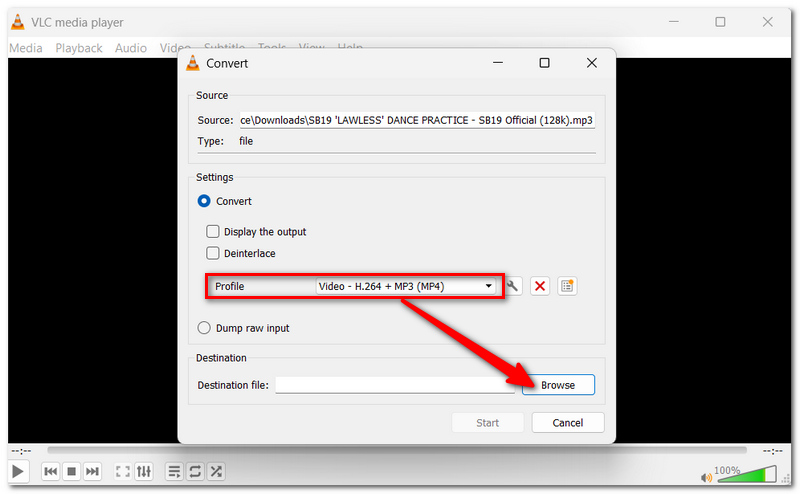Click the Previous track button
Viewport: 800px width, 494px height.
pos(51,471)
